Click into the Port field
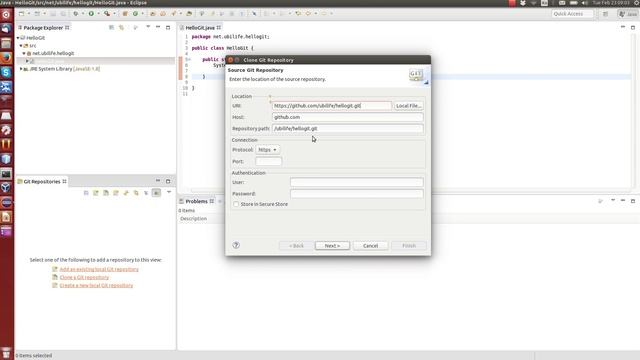This screenshot has width=640, height=360. [x=269, y=161]
